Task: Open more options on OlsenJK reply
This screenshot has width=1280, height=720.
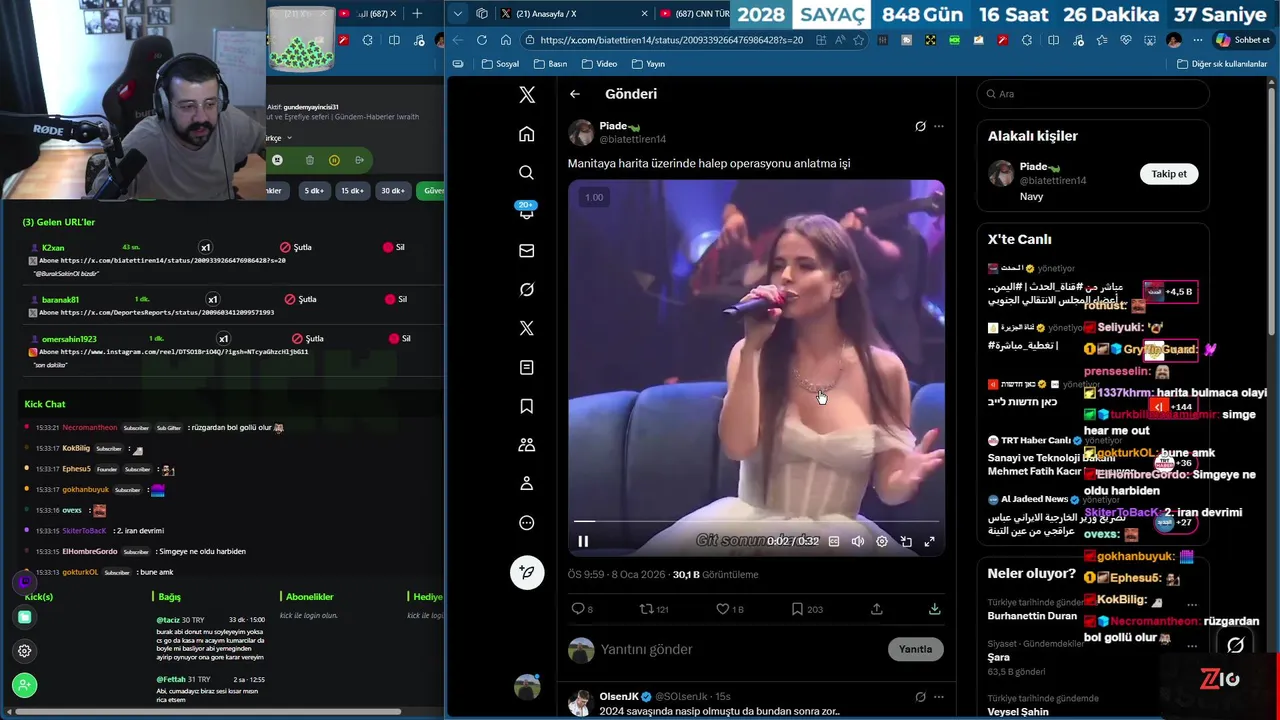Action: (938, 696)
